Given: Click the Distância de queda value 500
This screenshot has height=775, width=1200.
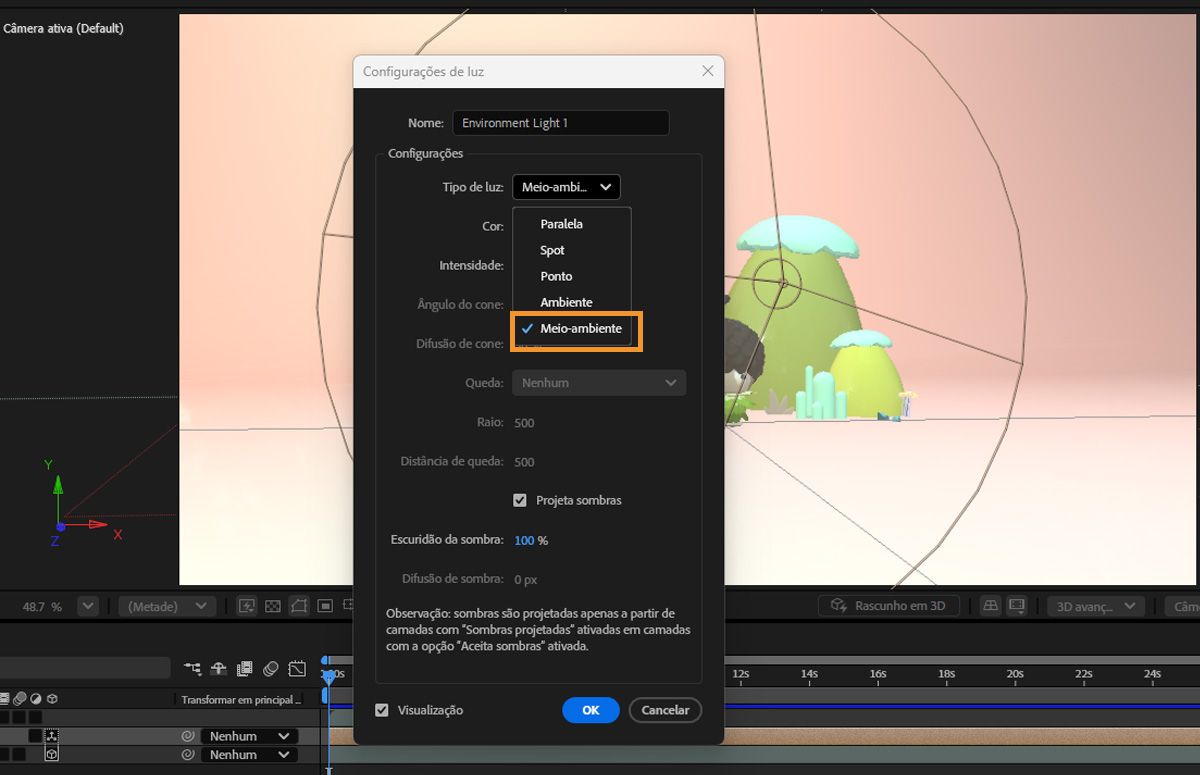Looking at the screenshot, I should pos(524,462).
